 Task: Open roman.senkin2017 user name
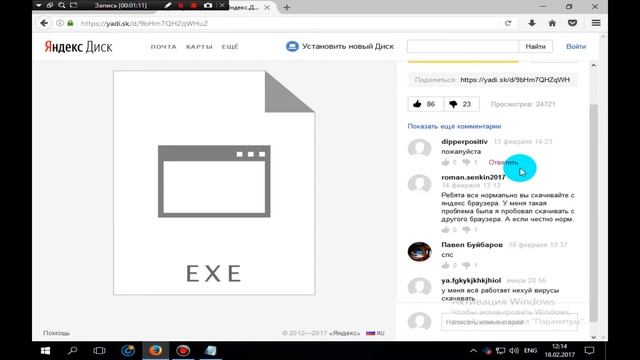[x=473, y=177]
